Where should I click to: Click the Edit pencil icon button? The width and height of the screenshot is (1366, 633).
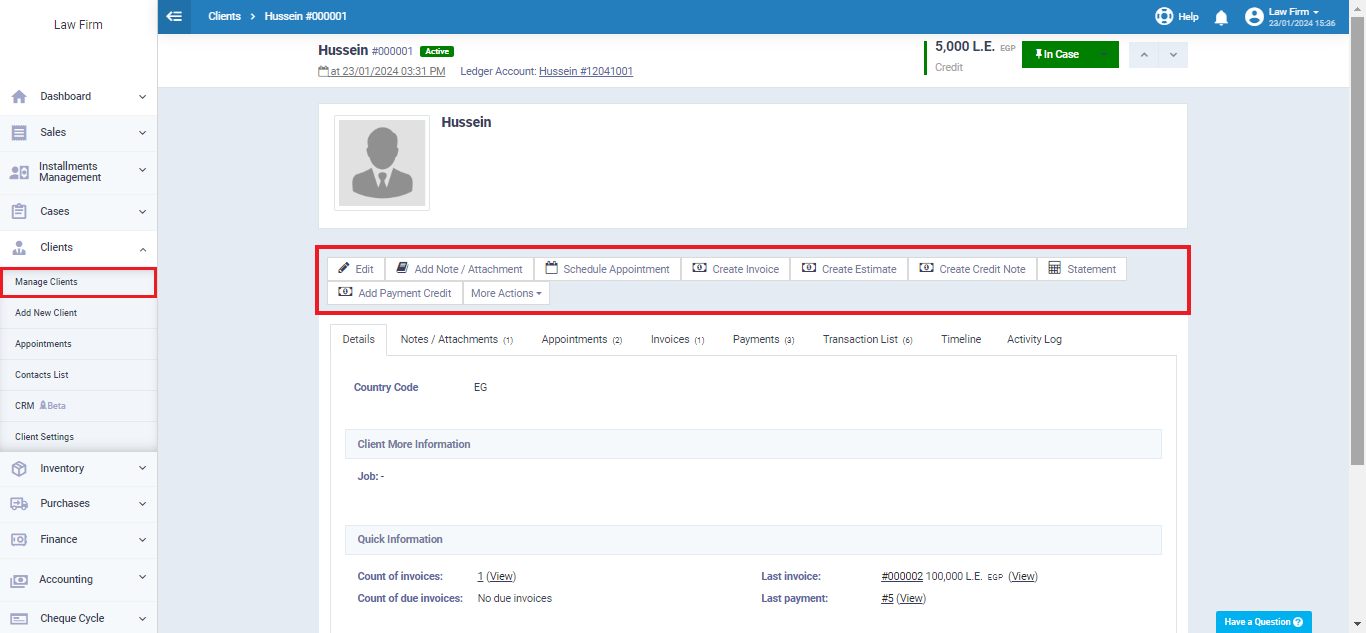[x=344, y=268]
